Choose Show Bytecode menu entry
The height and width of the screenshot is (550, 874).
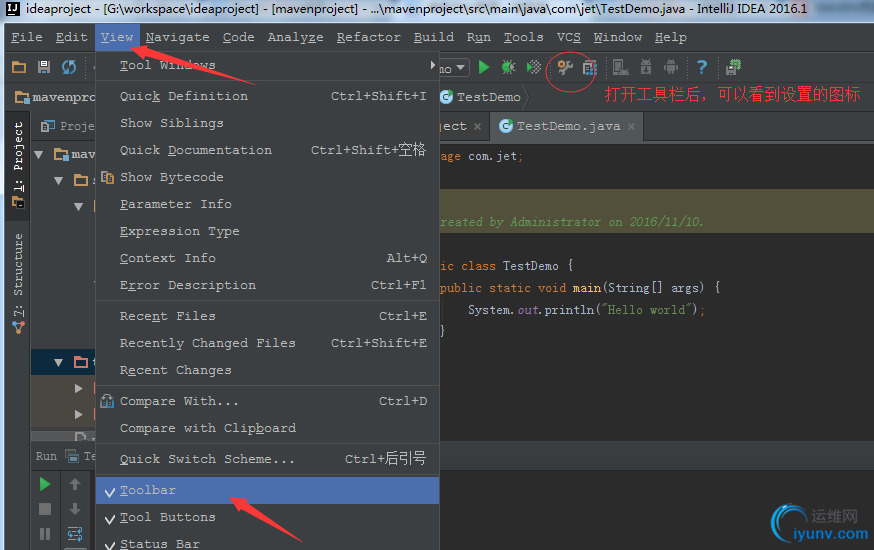pyautogui.click(x=268, y=177)
